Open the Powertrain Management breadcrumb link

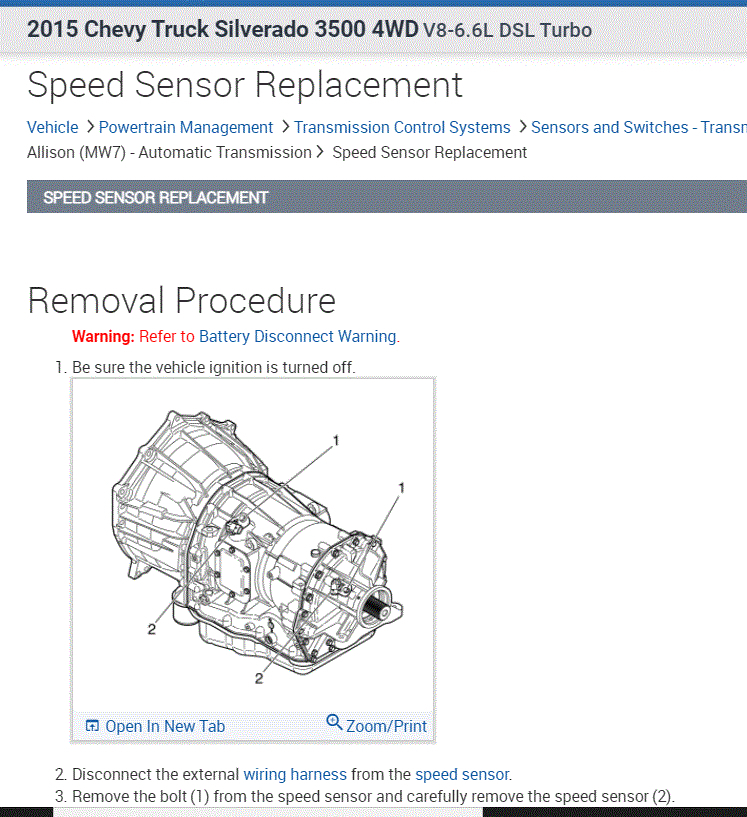click(186, 127)
